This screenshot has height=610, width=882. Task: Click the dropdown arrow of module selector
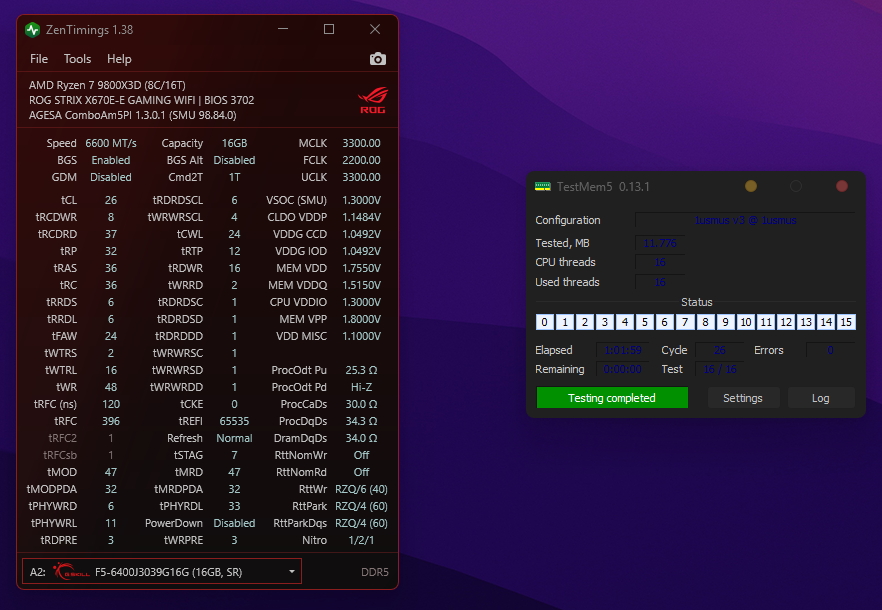pyautogui.click(x=291, y=572)
